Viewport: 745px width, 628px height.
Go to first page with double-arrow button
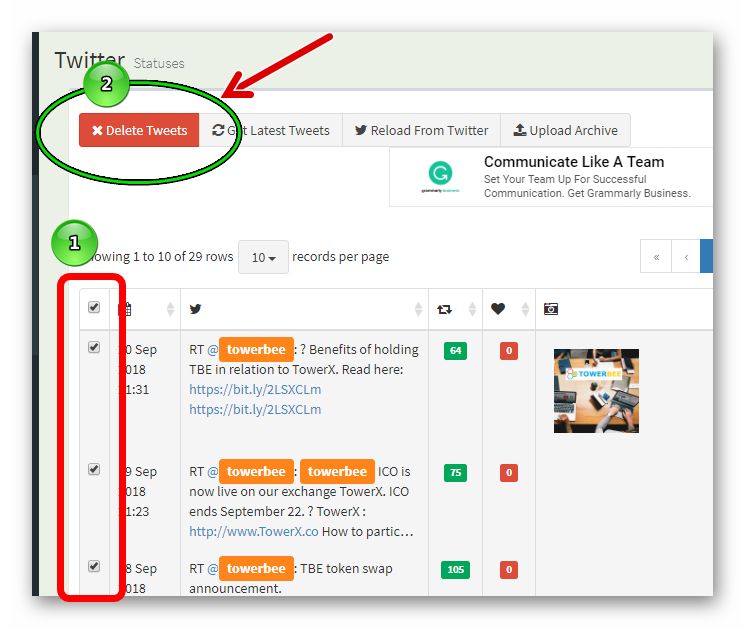pos(656,257)
